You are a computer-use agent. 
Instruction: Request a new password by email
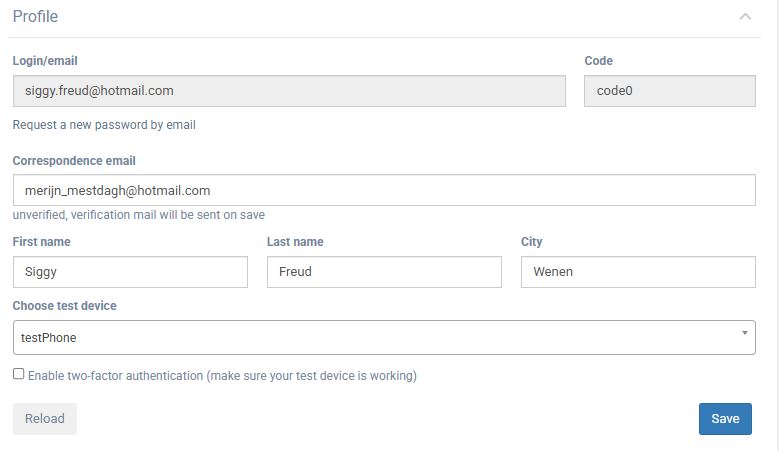pyautogui.click(x=104, y=125)
